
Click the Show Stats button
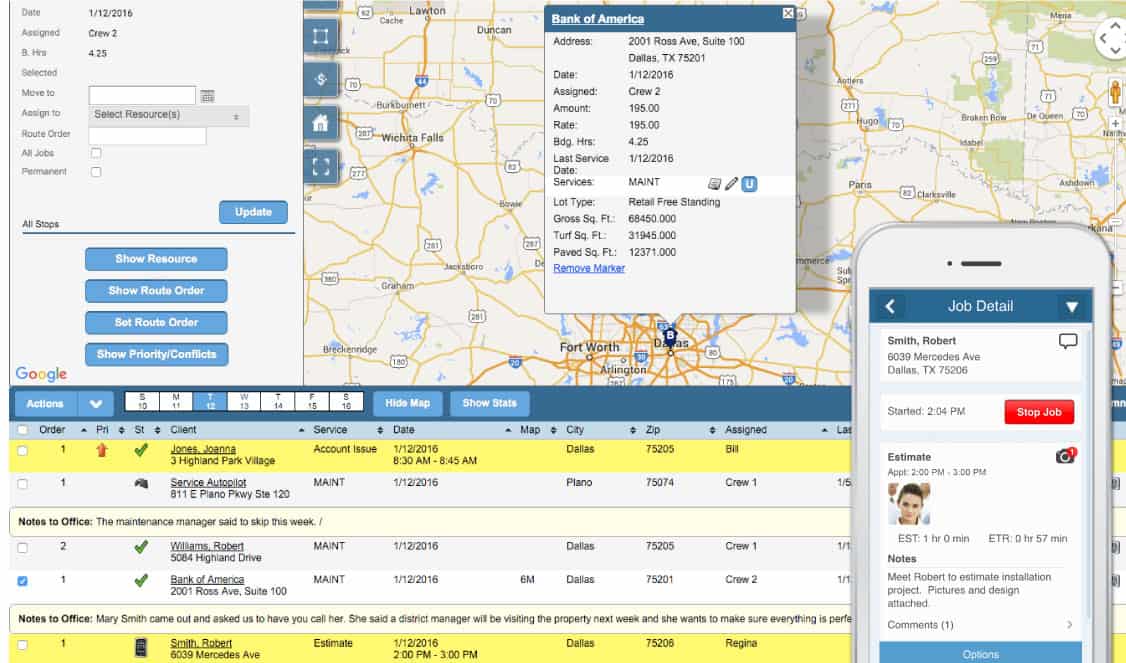[490, 404]
